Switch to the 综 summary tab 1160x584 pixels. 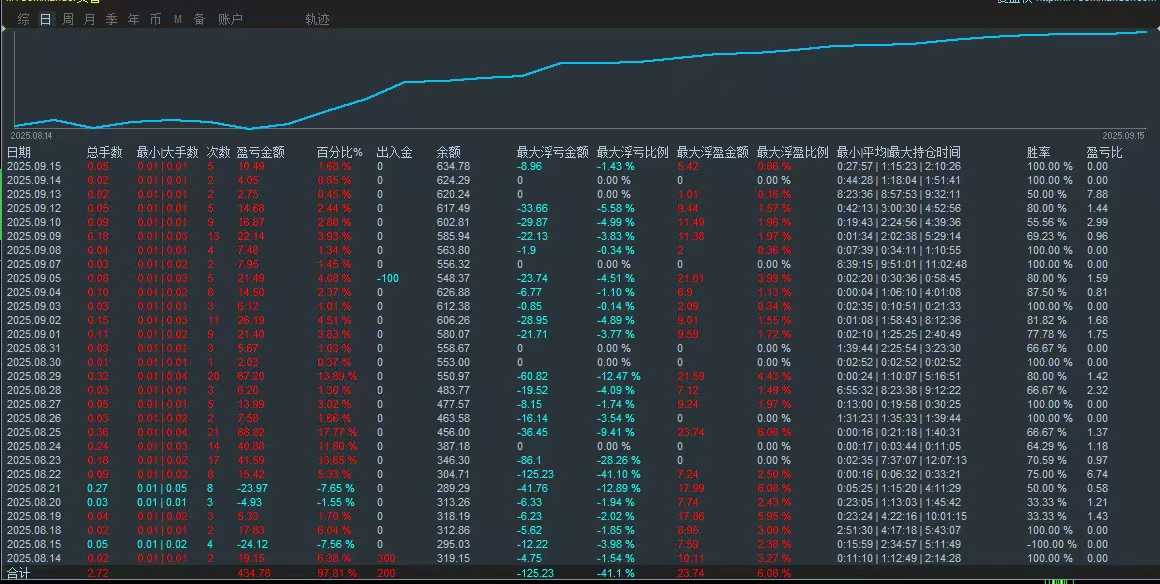coord(24,20)
